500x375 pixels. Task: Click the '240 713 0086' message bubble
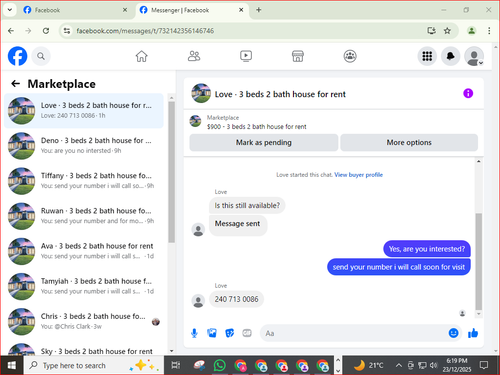pos(236,299)
